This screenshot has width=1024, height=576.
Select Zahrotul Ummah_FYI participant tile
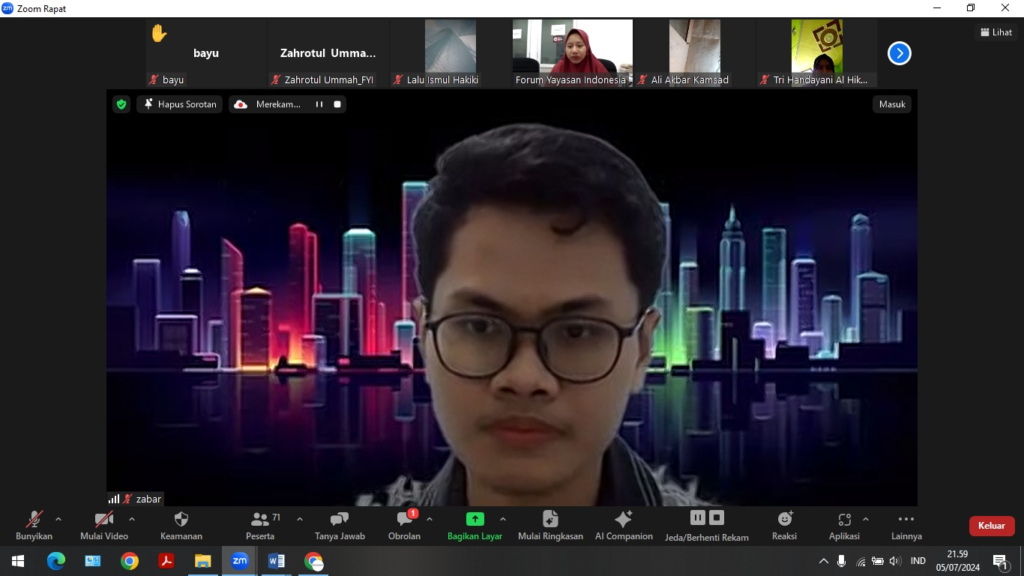click(328, 54)
